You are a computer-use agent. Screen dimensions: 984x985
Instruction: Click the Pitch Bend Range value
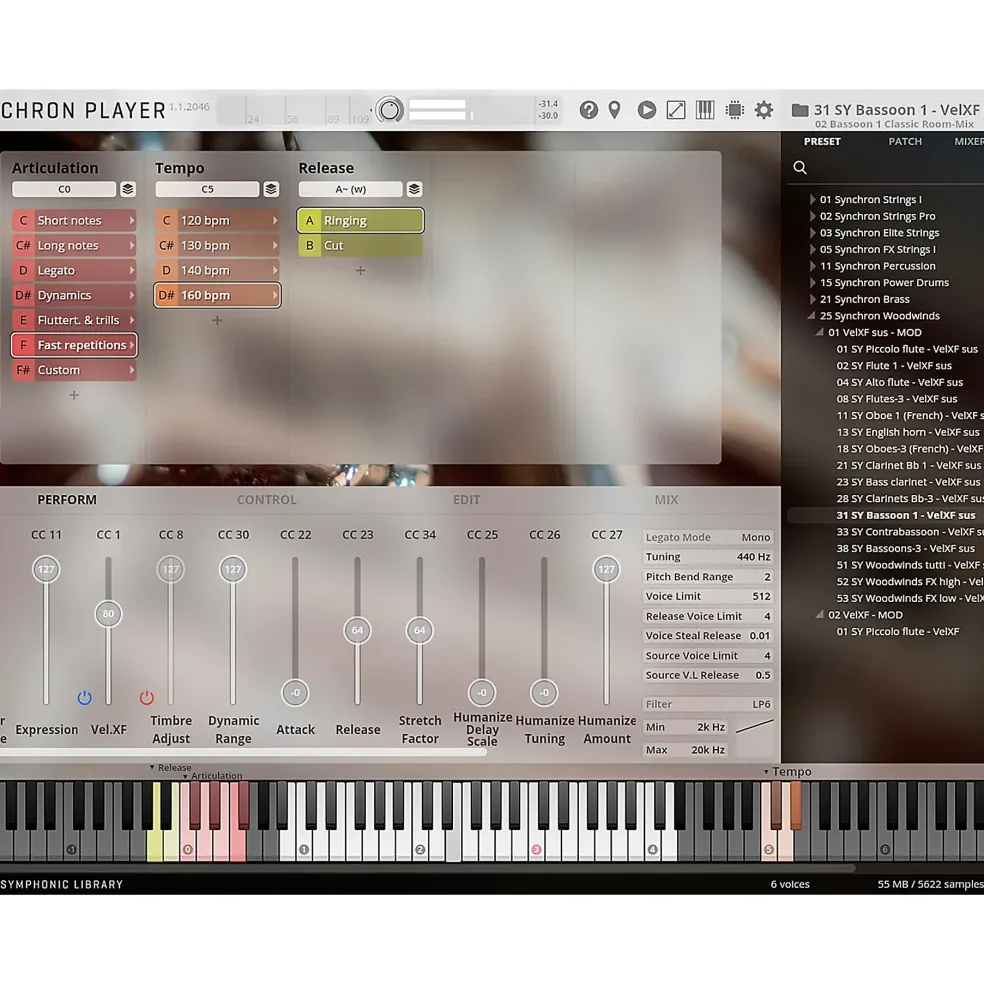(767, 577)
